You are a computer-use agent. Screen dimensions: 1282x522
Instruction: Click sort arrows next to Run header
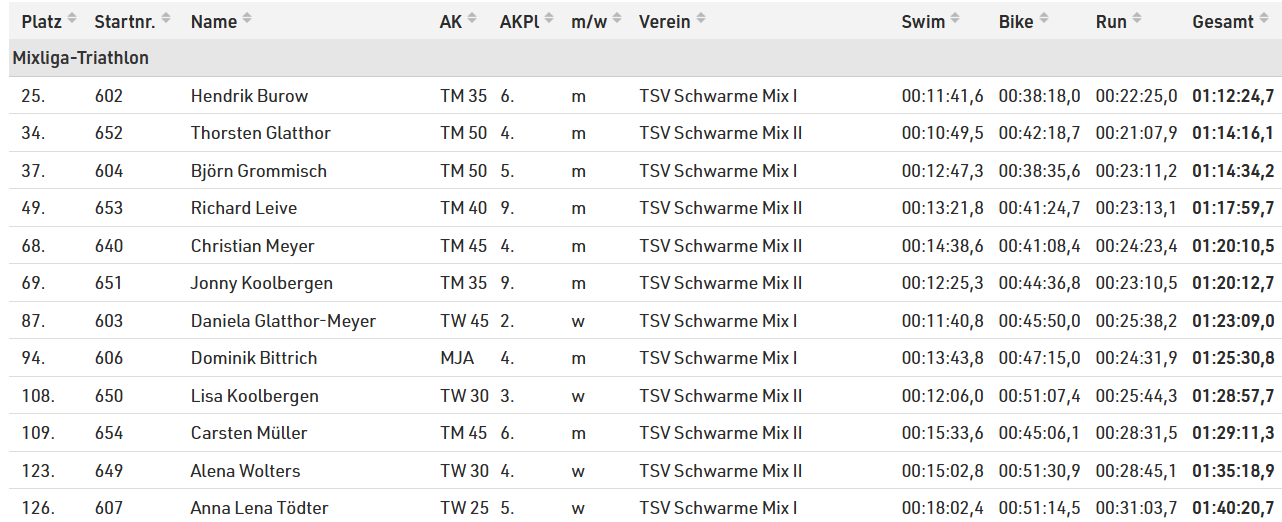tap(1137, 19)
